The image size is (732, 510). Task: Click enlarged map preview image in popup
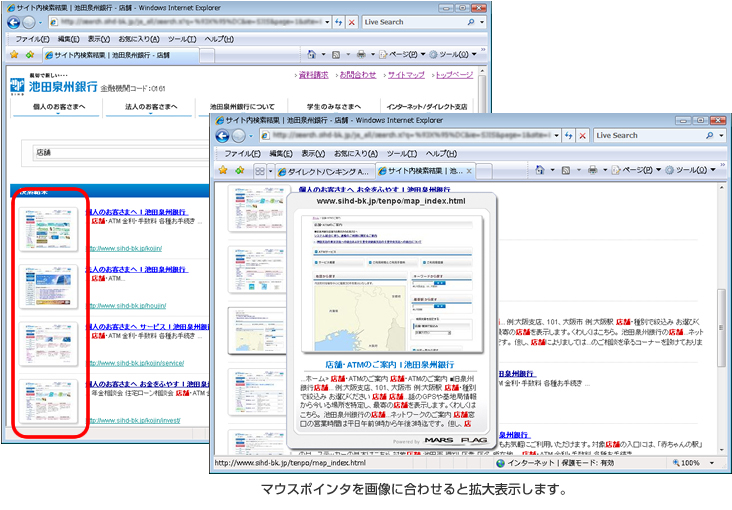click(x=392, y=283)
